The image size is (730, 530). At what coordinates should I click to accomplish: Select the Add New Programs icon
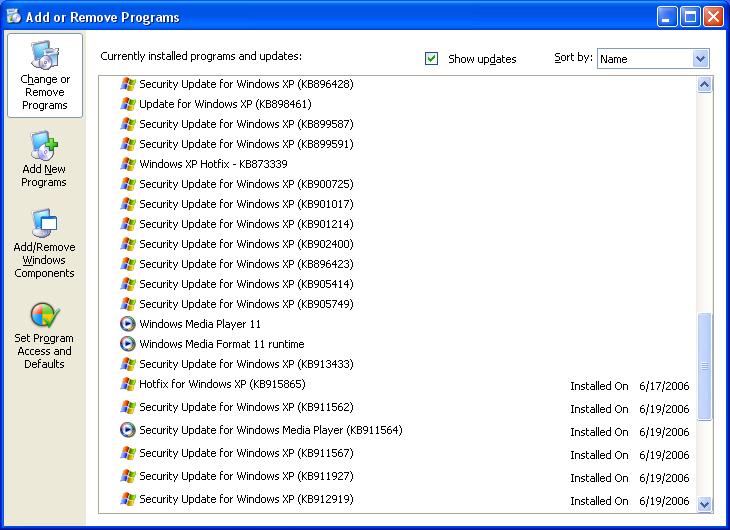point(44,145)
